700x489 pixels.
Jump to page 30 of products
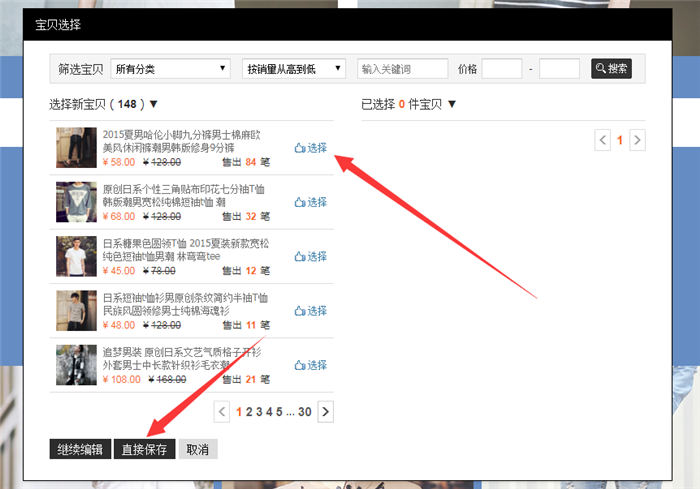[x=305, y=411]
